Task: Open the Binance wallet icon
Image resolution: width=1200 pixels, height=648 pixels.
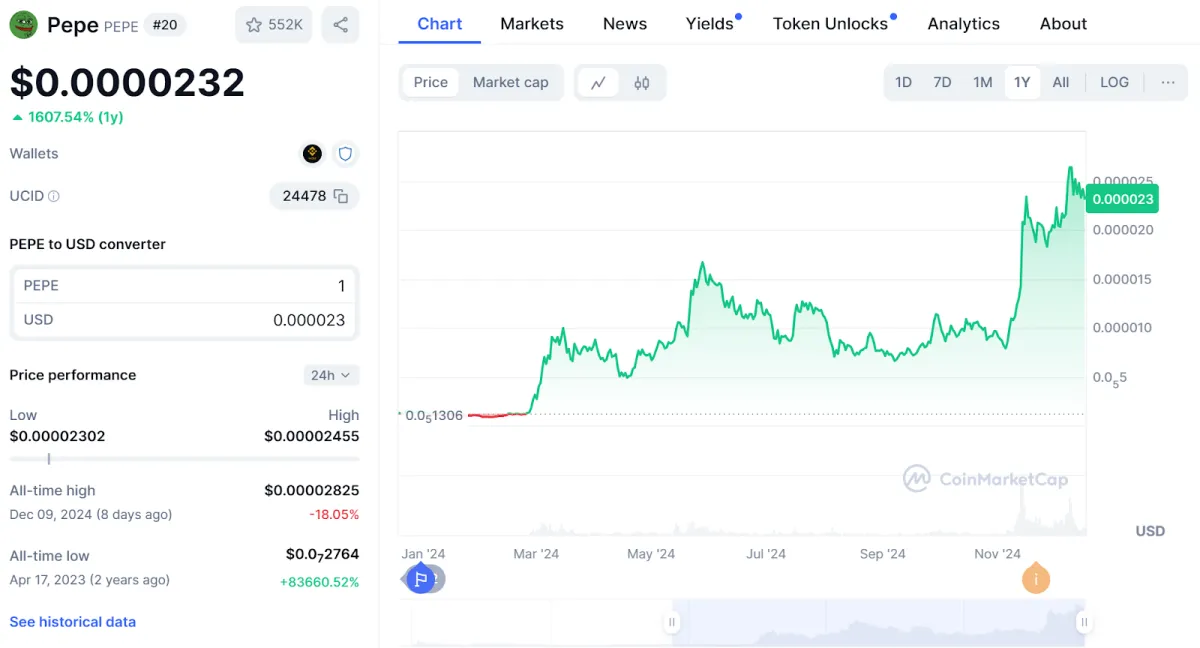Action: click(313, 154)
